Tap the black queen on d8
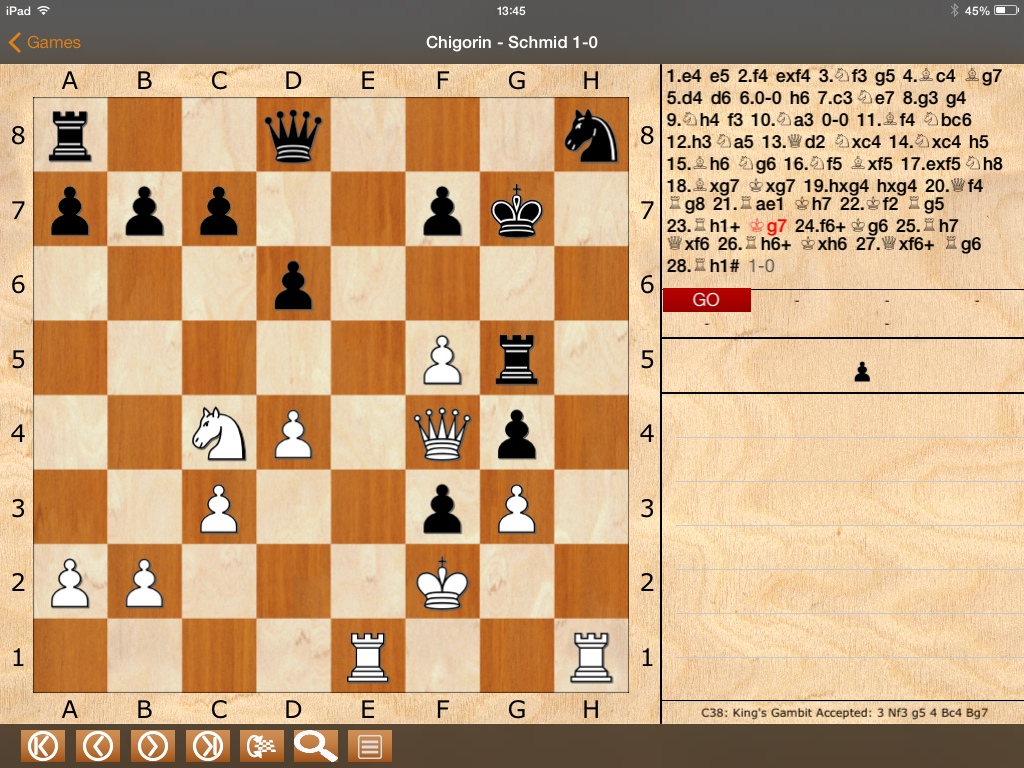 pyautogui.click(x=293, y=135)
